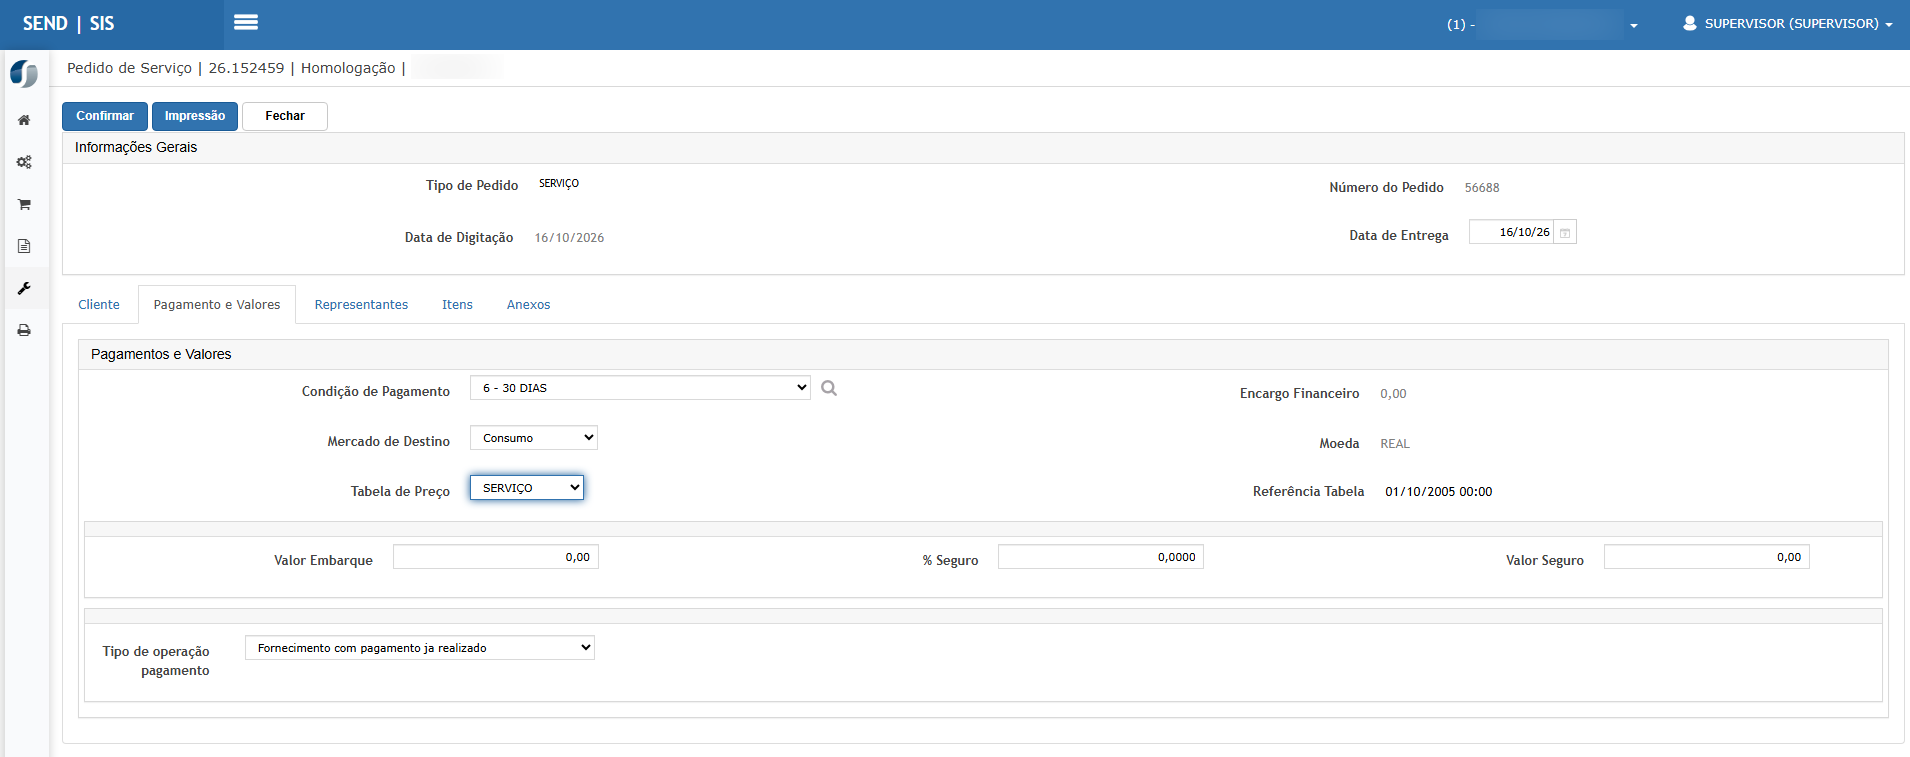Click the page title Pedido de Serviço
1910x757 pixels.
tap(129, 68)
